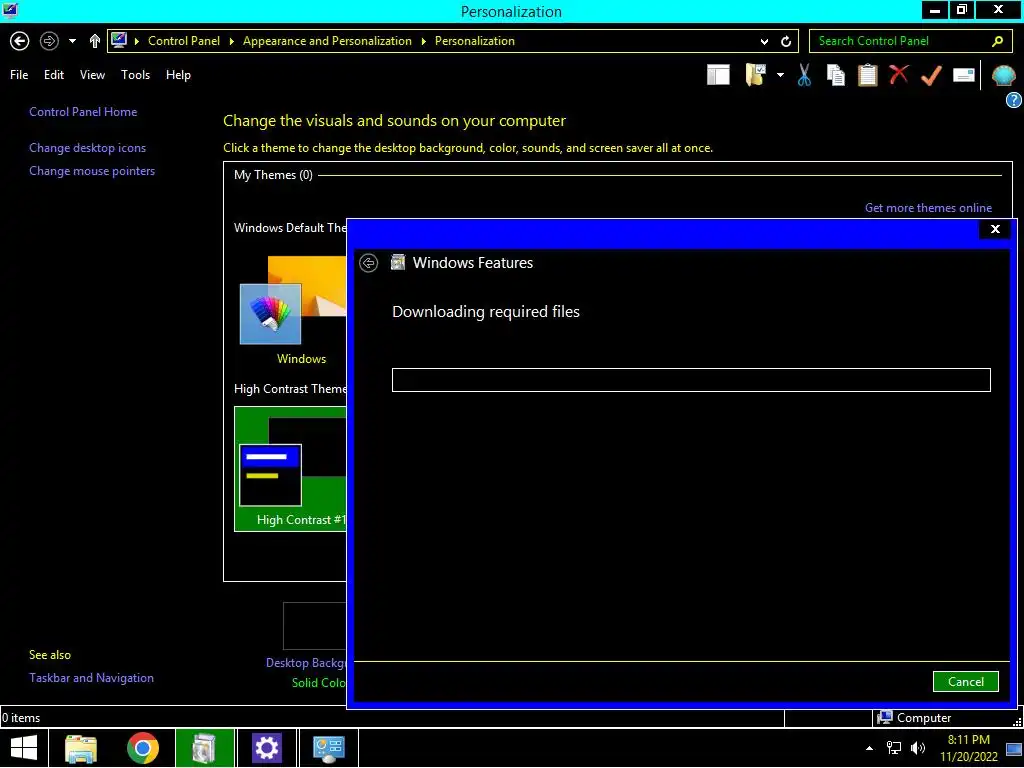Click the forward navigation arrow
The height and width of the screenshot is (768, 1024).
(49, 41)
